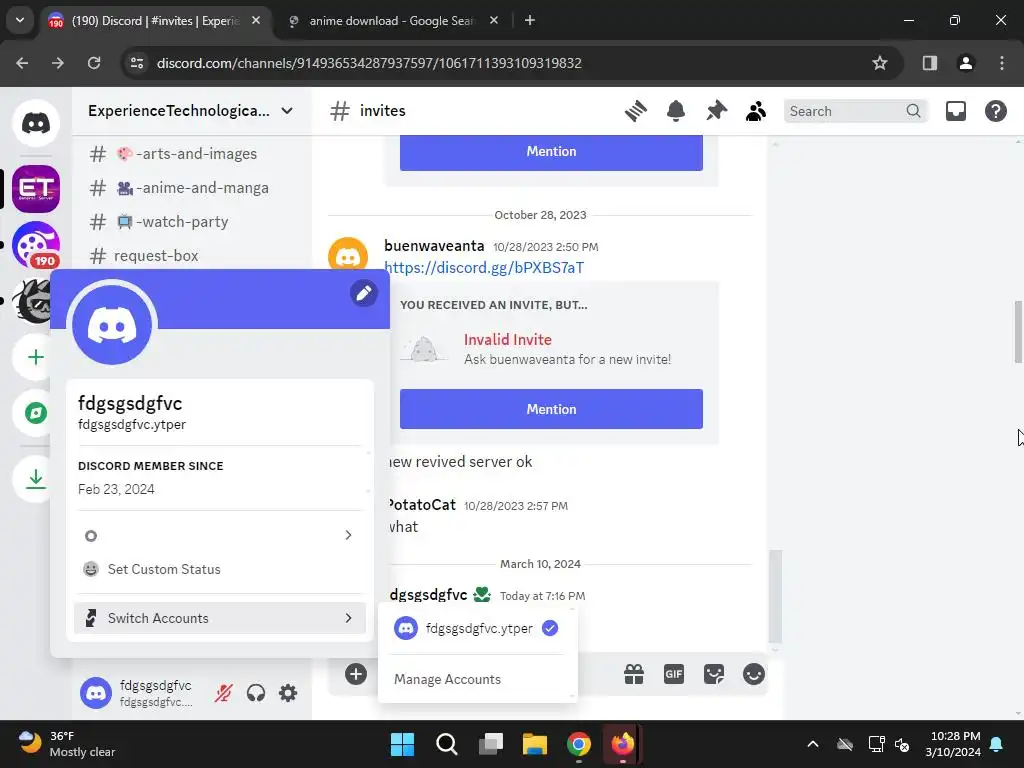Open Windows Task View from taskbar
Image resolution: width=1024 pixels, height=768 pixels.
tap(490, 744)
